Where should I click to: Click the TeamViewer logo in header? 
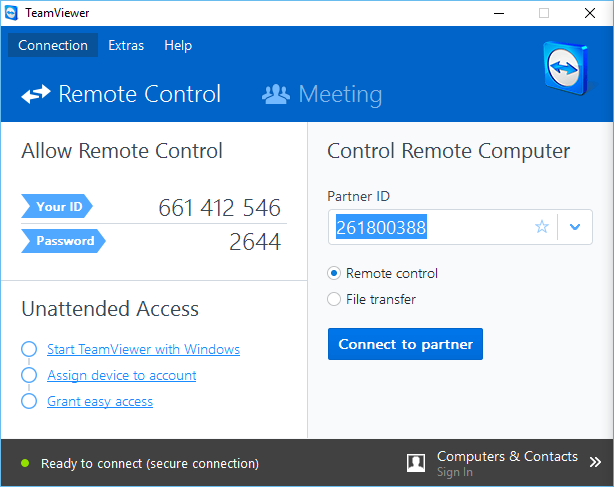click(565, 69)
